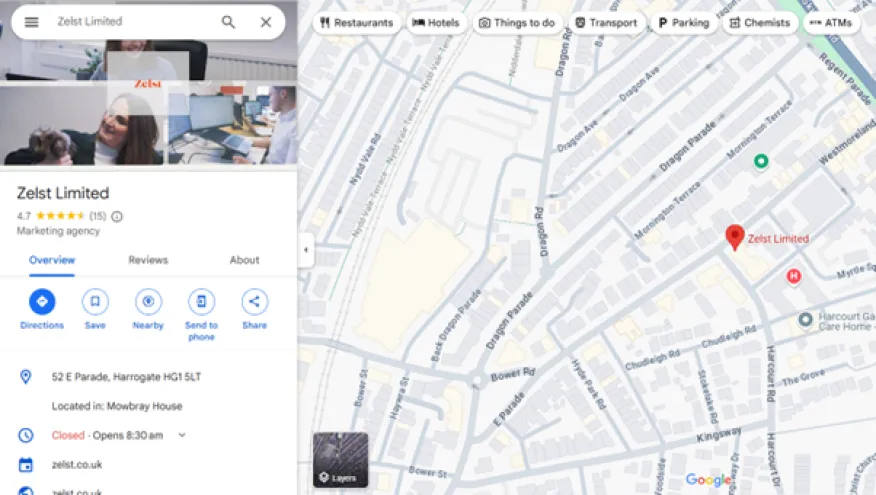Click the address location pin icon
The image size is (876, 495).
pos(26,377)
